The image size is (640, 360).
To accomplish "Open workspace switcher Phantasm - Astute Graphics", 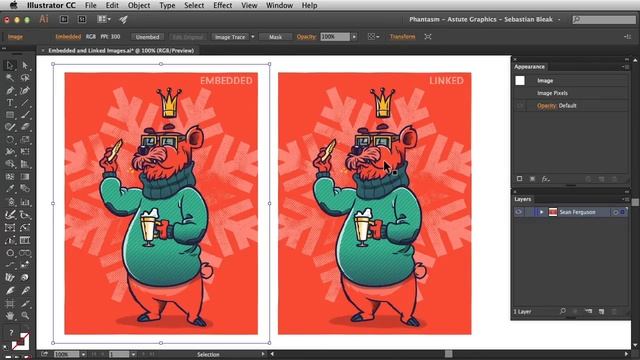I will [x=484, y=19].
